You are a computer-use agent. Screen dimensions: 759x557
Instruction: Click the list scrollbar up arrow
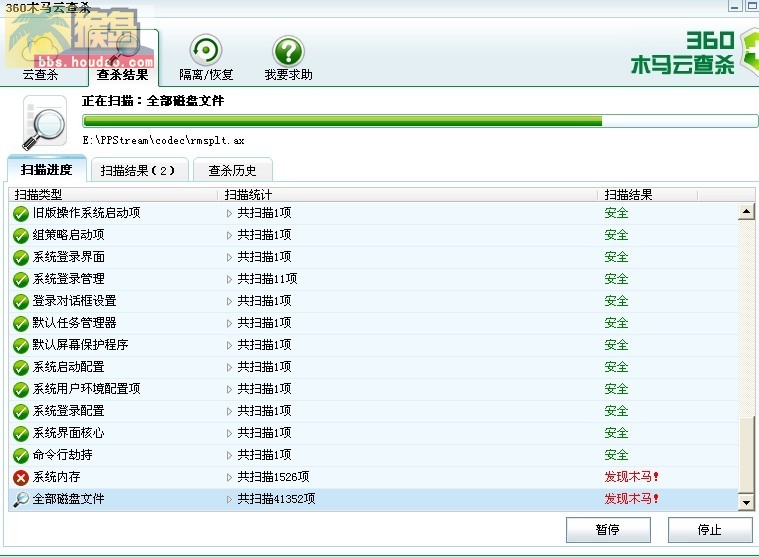pos(746,211)
